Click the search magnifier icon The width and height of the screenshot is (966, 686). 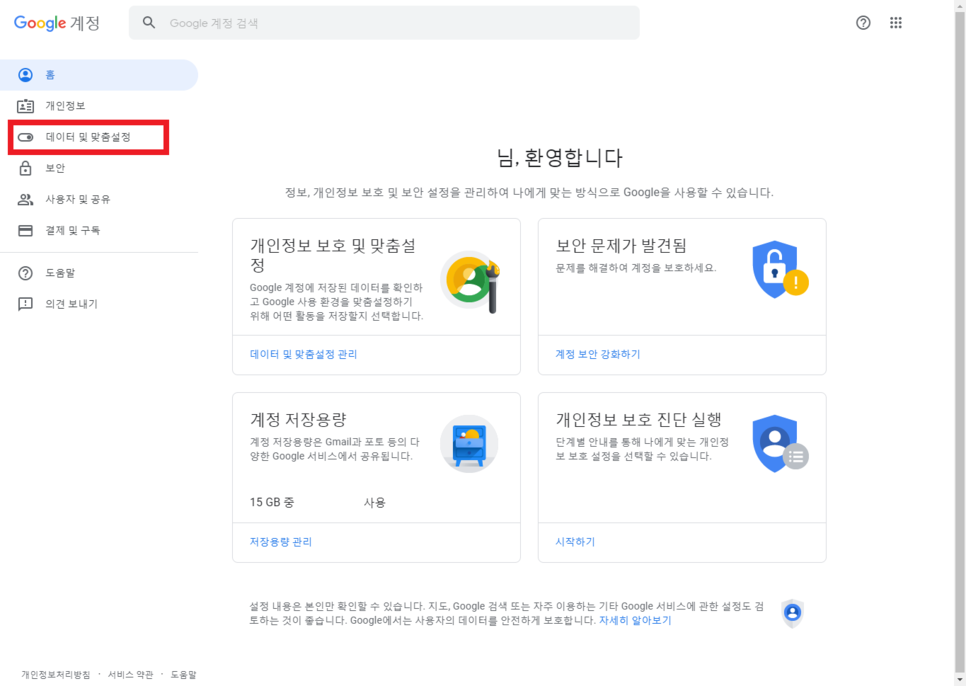point(149,23)
